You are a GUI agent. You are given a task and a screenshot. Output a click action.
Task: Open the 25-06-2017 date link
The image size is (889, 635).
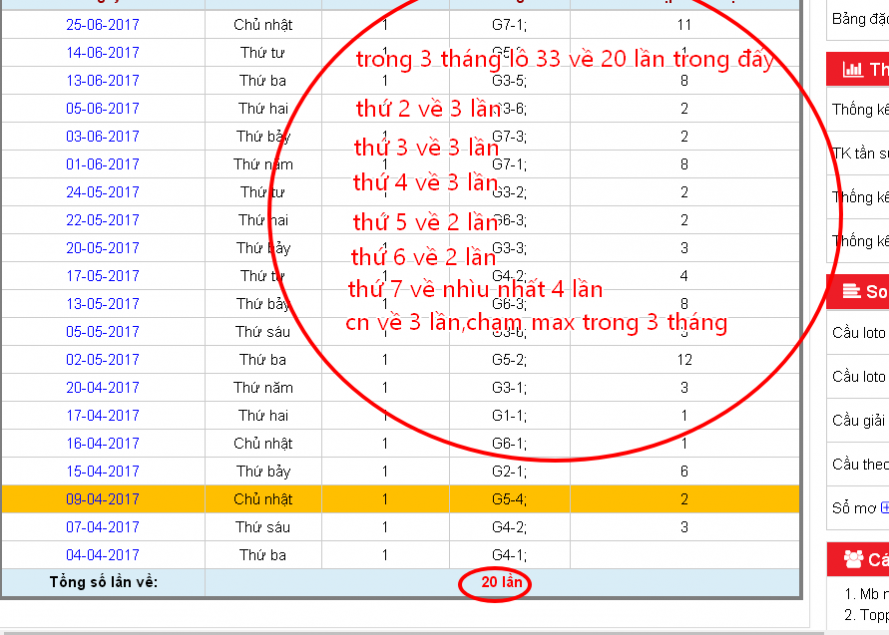pyautogui.click(x=103, y=24)
